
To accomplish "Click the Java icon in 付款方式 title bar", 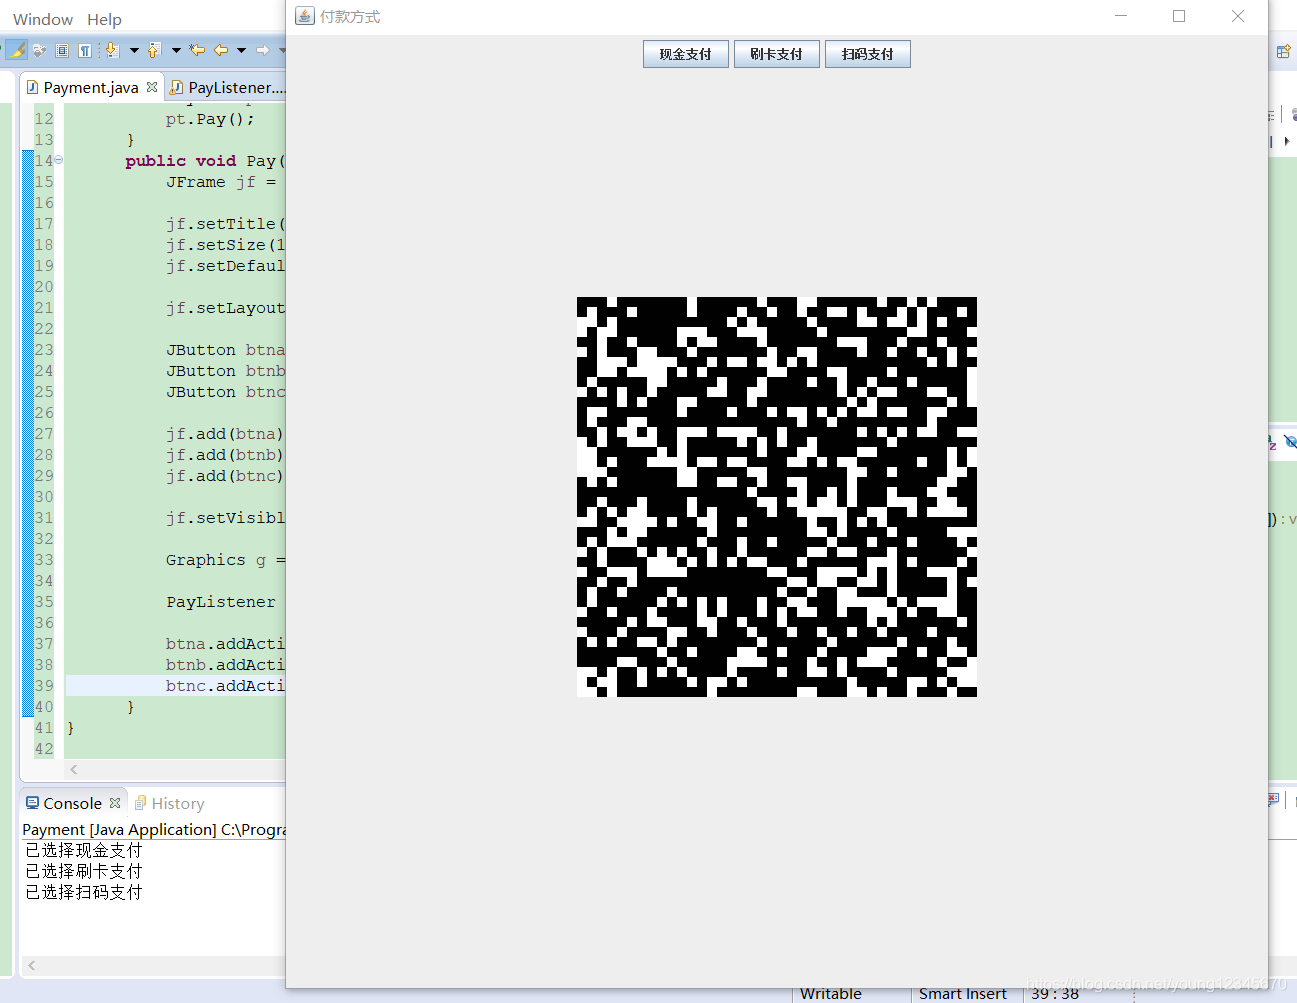I will (305, 16).
